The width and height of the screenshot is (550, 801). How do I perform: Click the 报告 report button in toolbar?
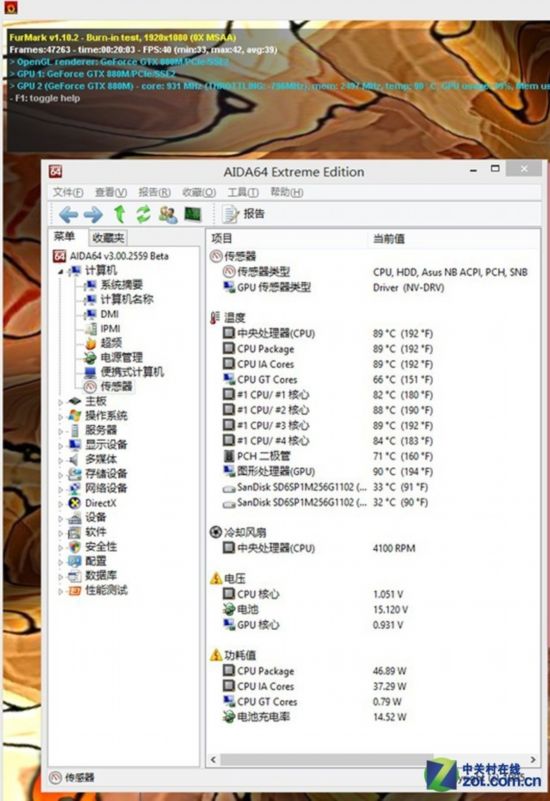tap(244, 214)
